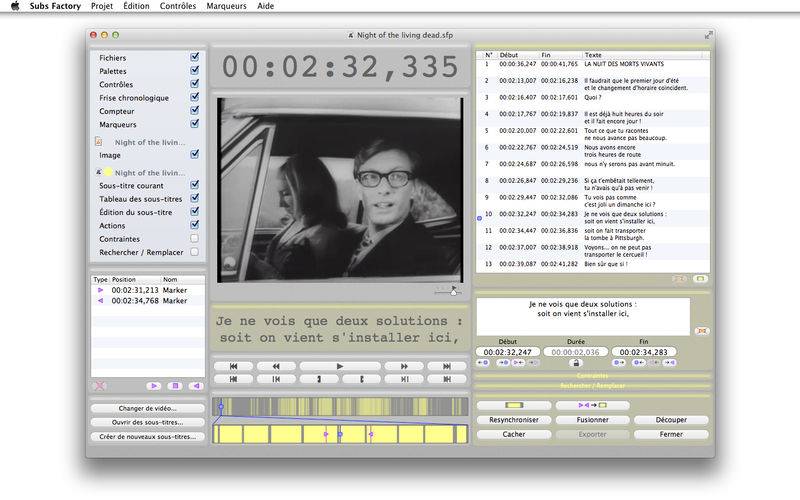Click the yellow subtitle block button
This screenshot has height=500, width=800.
514,405
